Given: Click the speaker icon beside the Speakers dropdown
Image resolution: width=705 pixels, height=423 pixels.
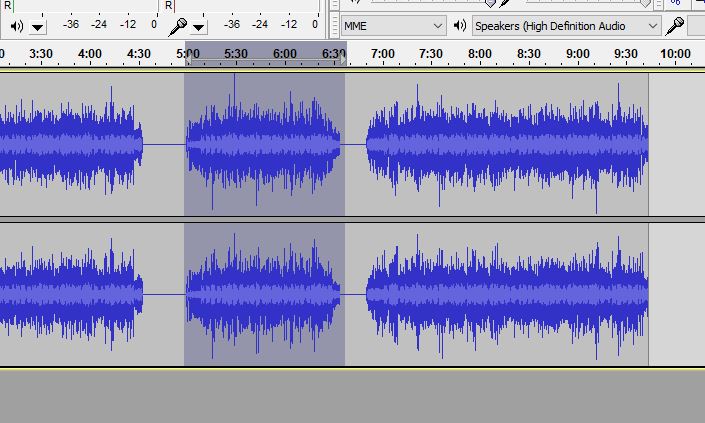Looking at the screenshot, I should (460, 25).
